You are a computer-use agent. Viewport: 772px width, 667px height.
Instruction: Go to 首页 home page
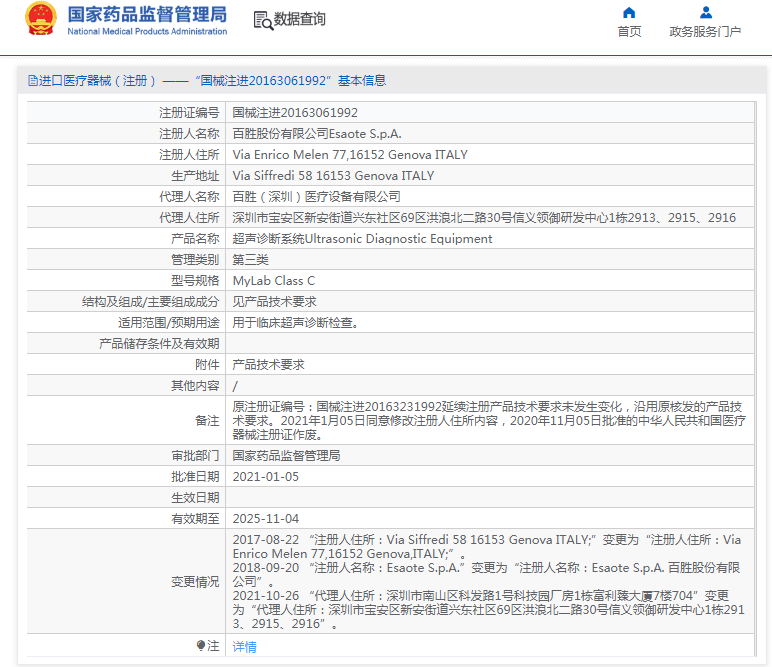click(629, 32)
